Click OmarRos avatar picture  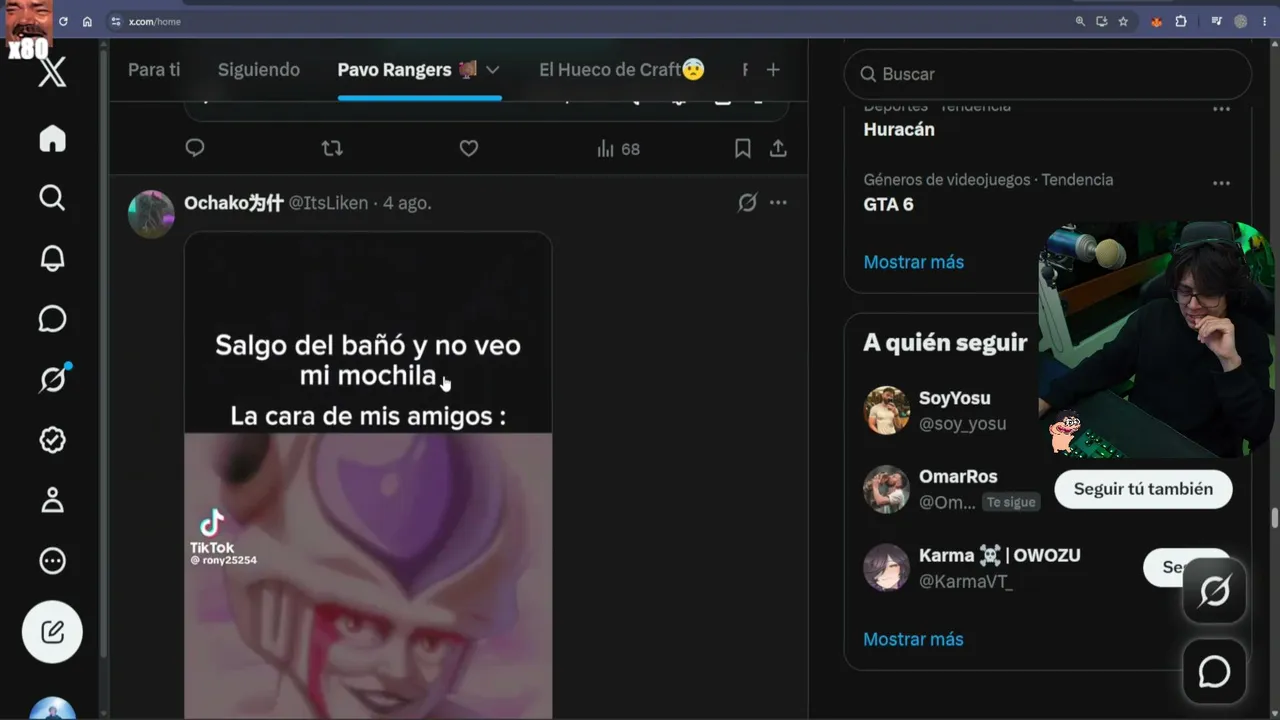pyautogui.click(x=887, y=489)
